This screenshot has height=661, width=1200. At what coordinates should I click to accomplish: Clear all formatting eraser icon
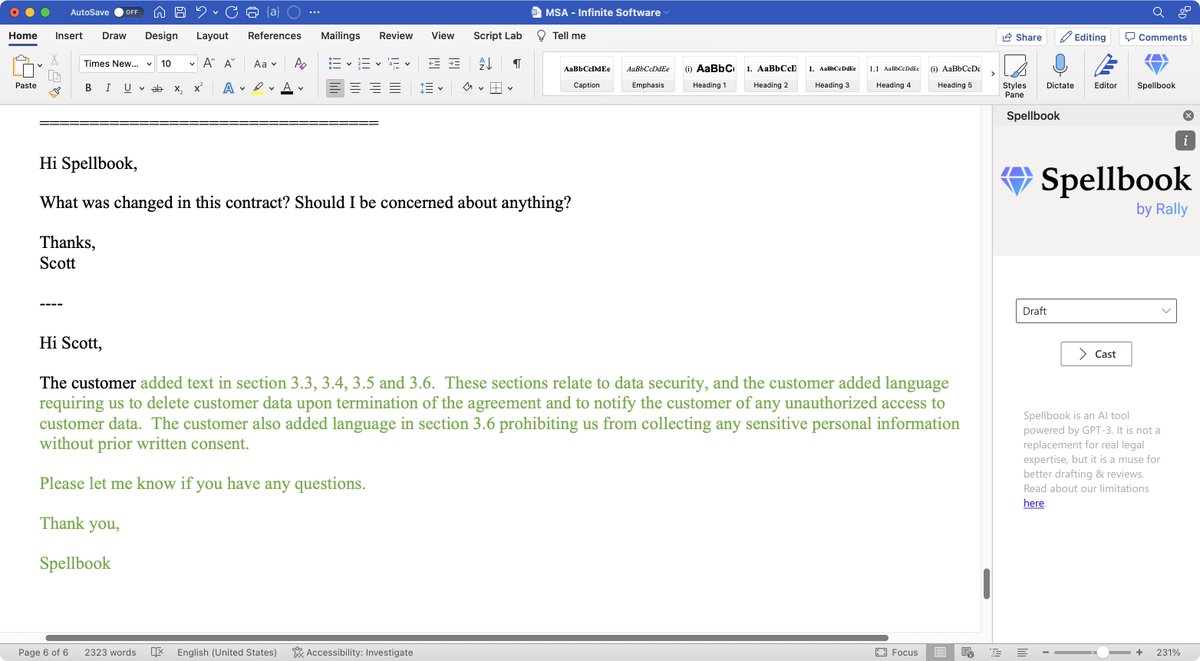click(300, 63)
